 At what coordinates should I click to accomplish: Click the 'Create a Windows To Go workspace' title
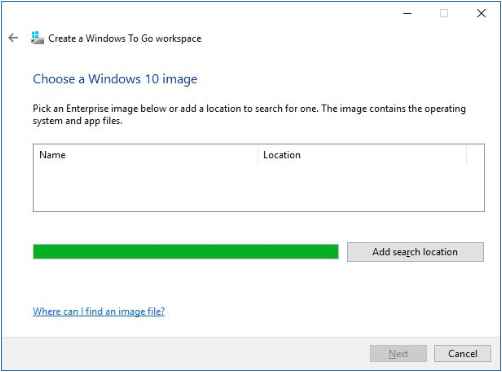tap(125, 38)
